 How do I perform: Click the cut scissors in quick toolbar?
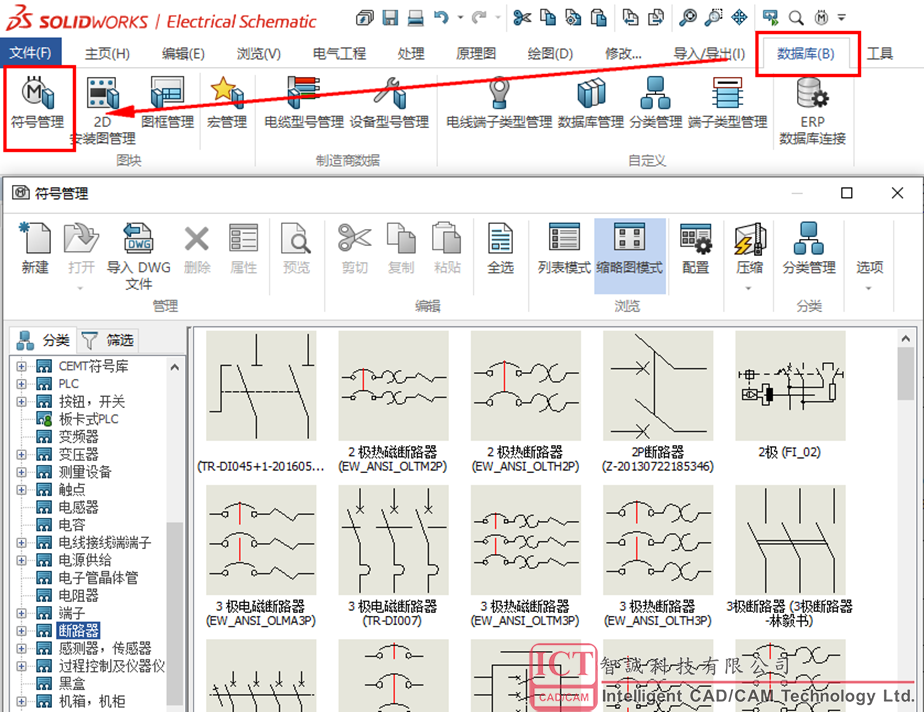[x=522, y=18]
